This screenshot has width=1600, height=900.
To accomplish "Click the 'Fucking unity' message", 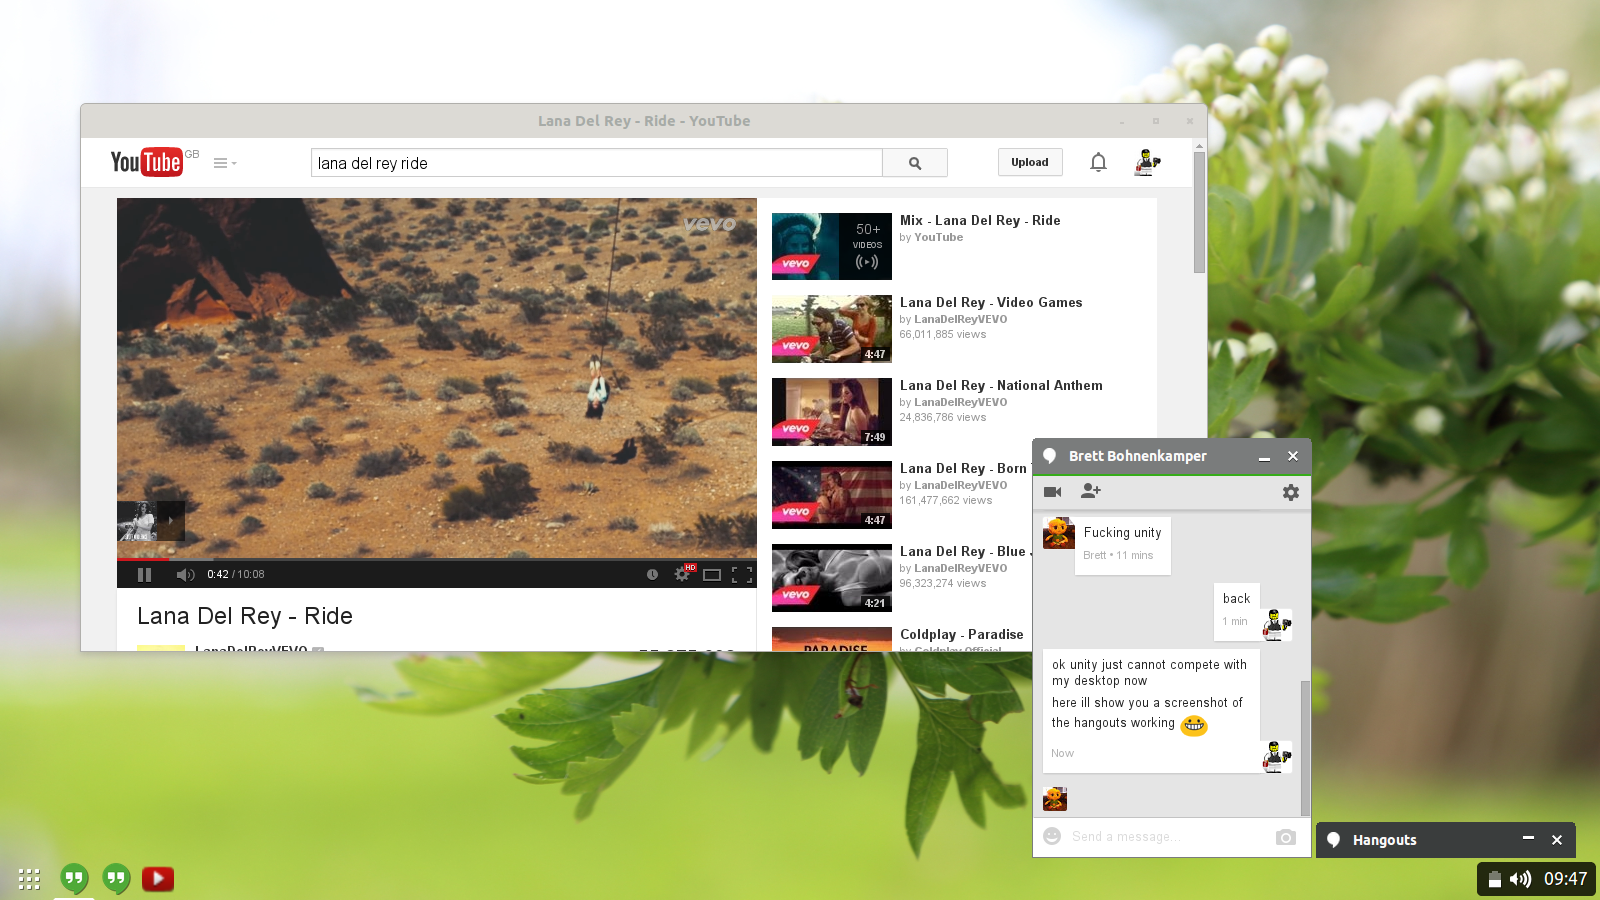I will coord(1122,533).
